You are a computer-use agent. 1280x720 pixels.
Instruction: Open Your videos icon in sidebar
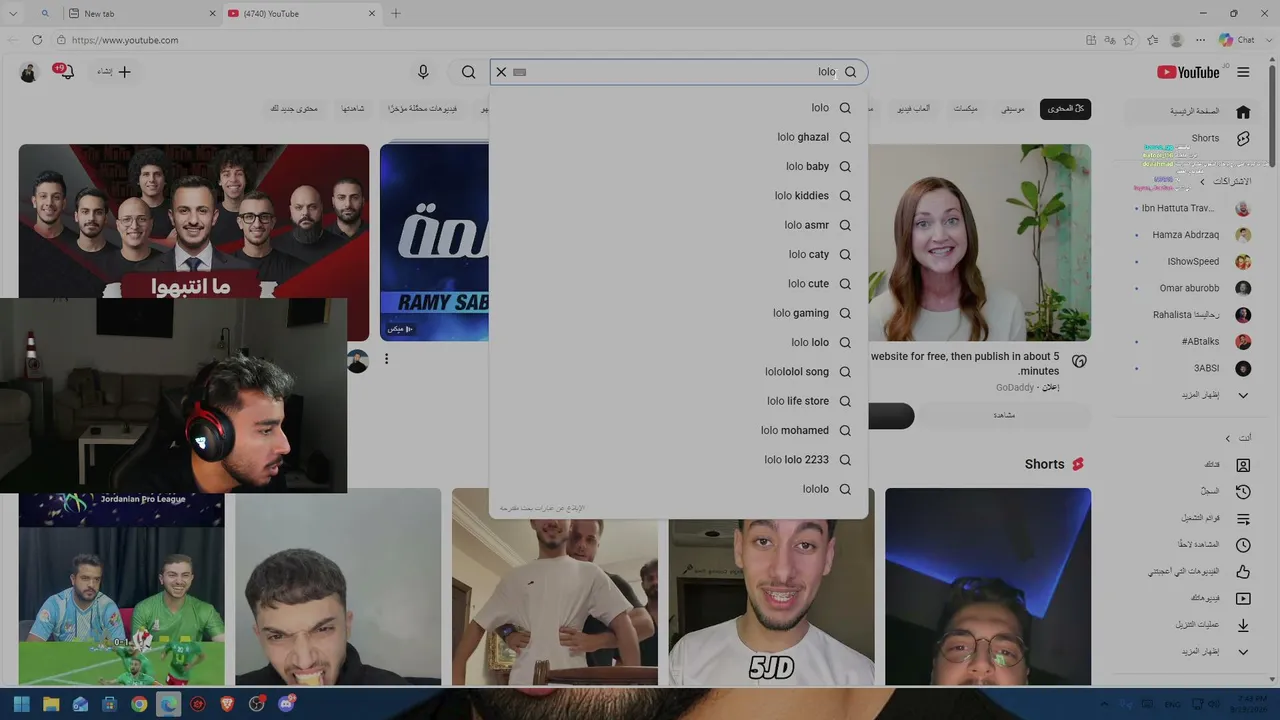pos(1243,598)
